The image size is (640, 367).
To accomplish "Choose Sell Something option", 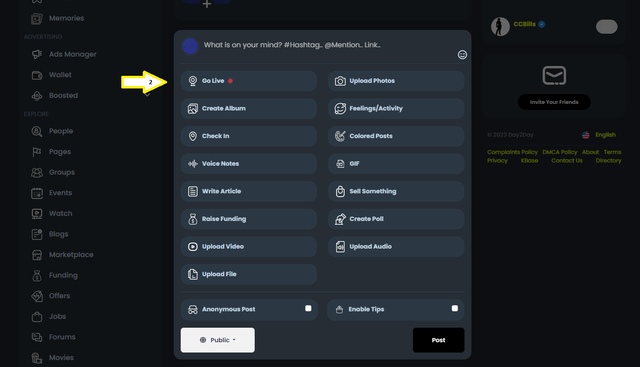I will point(396,191).
